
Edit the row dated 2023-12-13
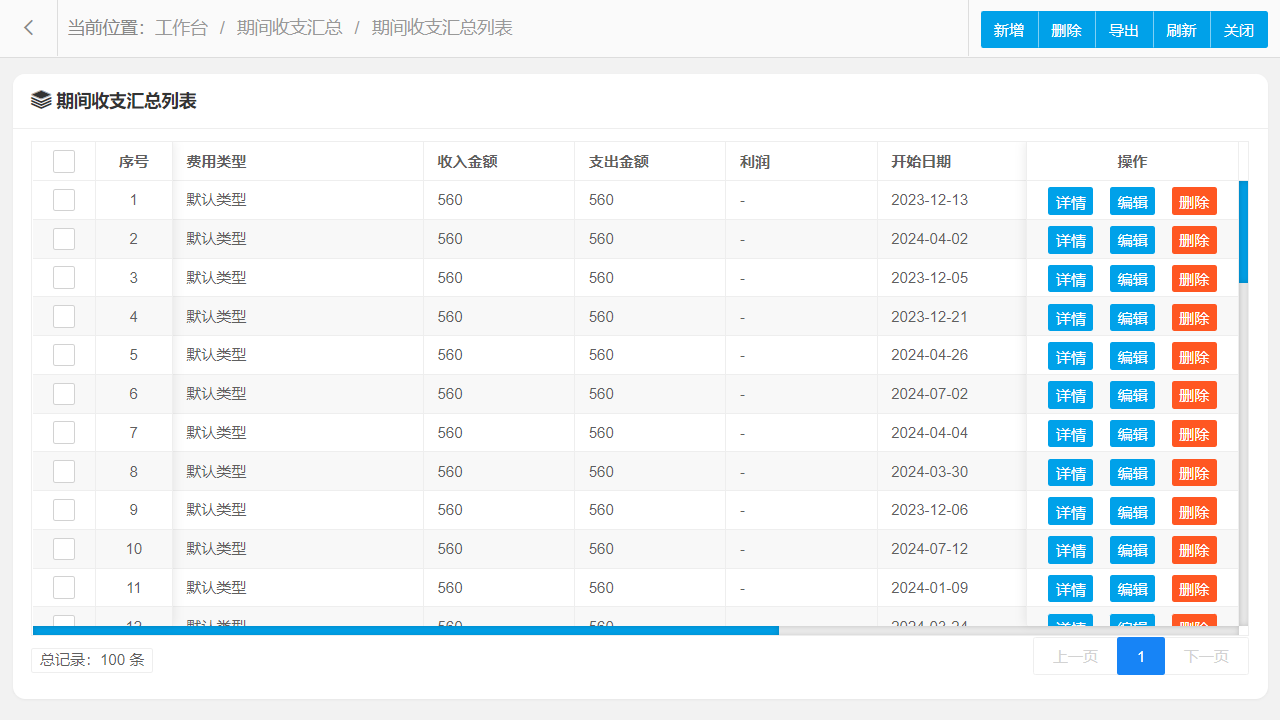tap(1132, 201)
